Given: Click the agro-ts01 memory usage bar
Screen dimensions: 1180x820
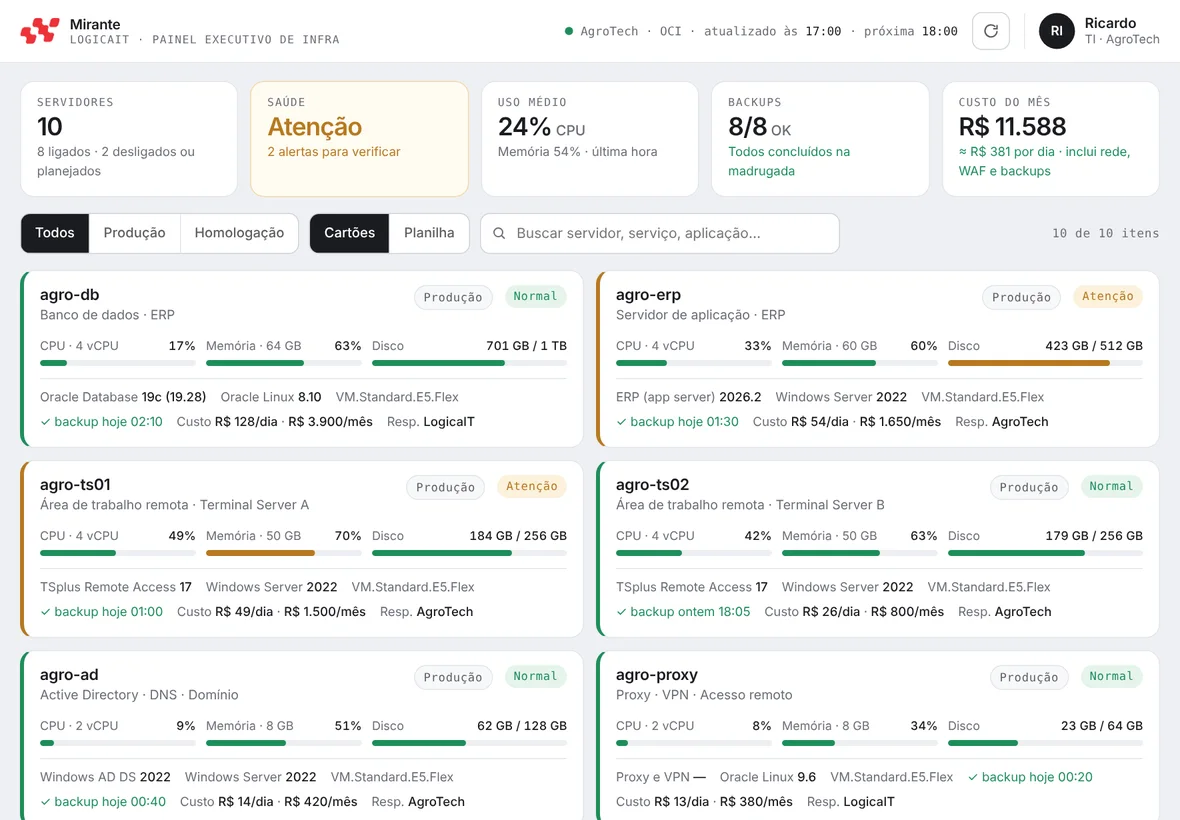Looking at the screenshot, I should tap(284, 554).
